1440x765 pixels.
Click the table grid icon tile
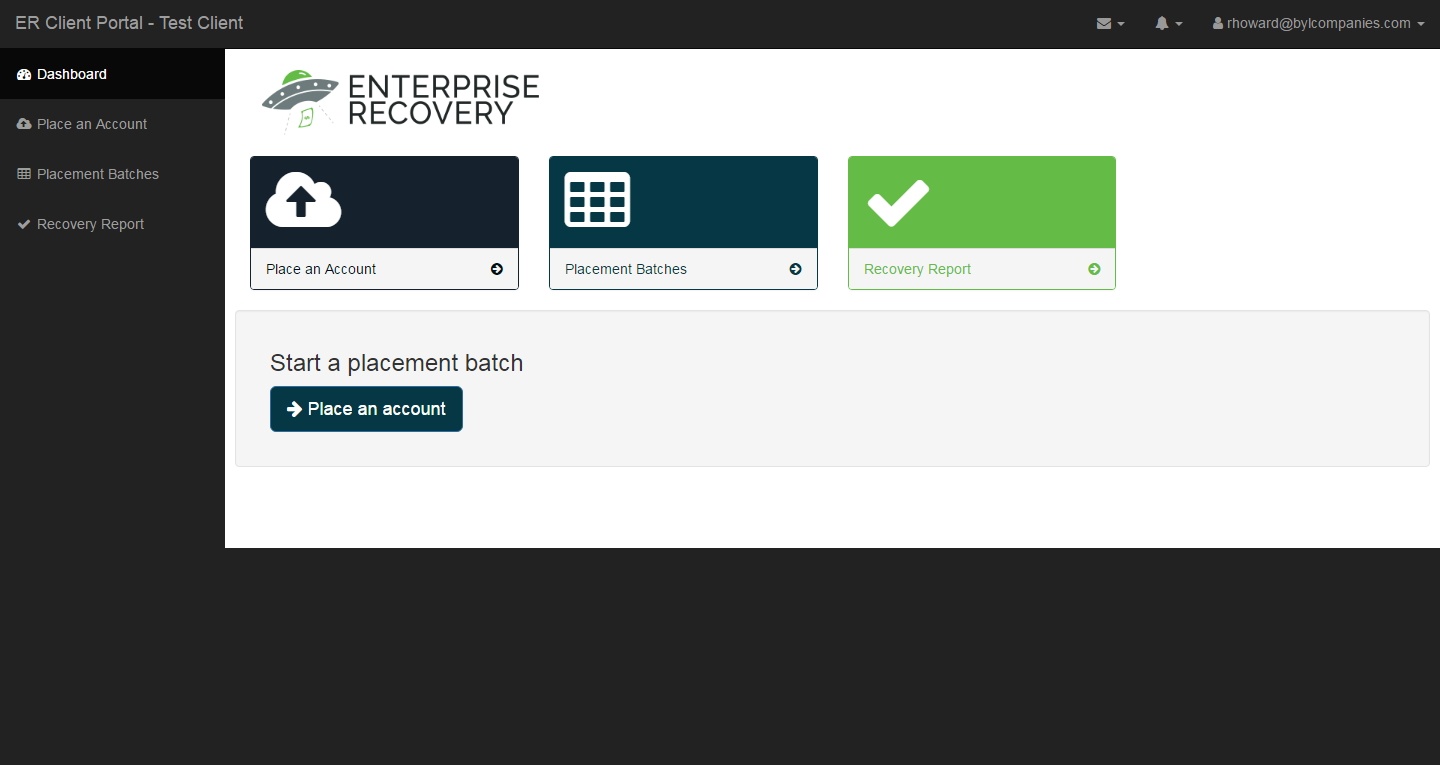click(597, 200)
